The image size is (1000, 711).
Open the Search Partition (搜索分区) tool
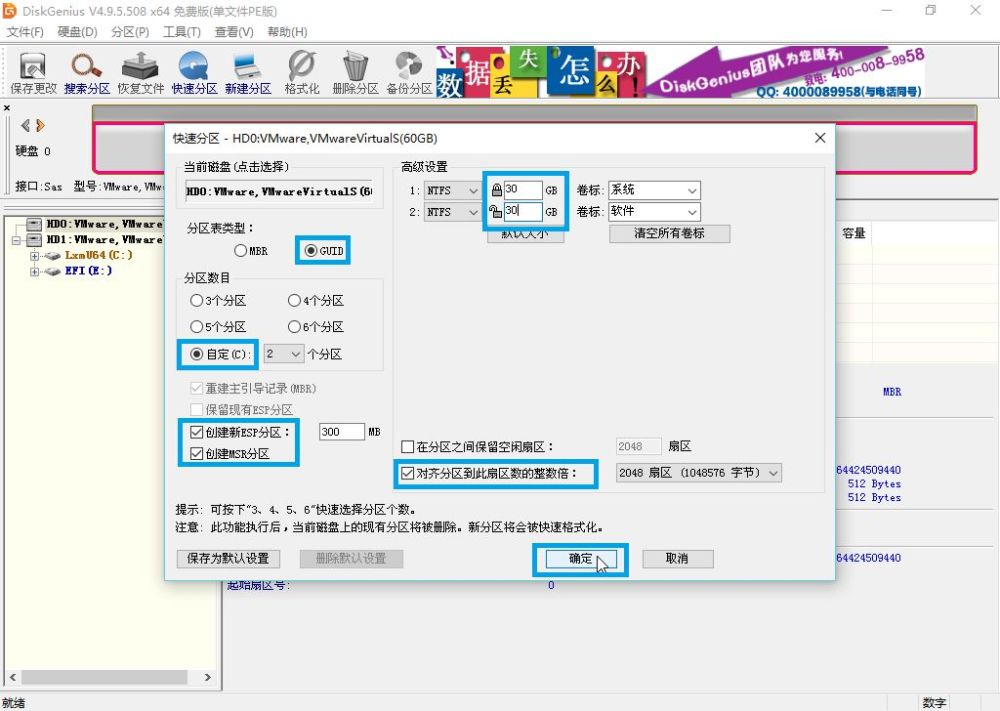pos(87,73)
